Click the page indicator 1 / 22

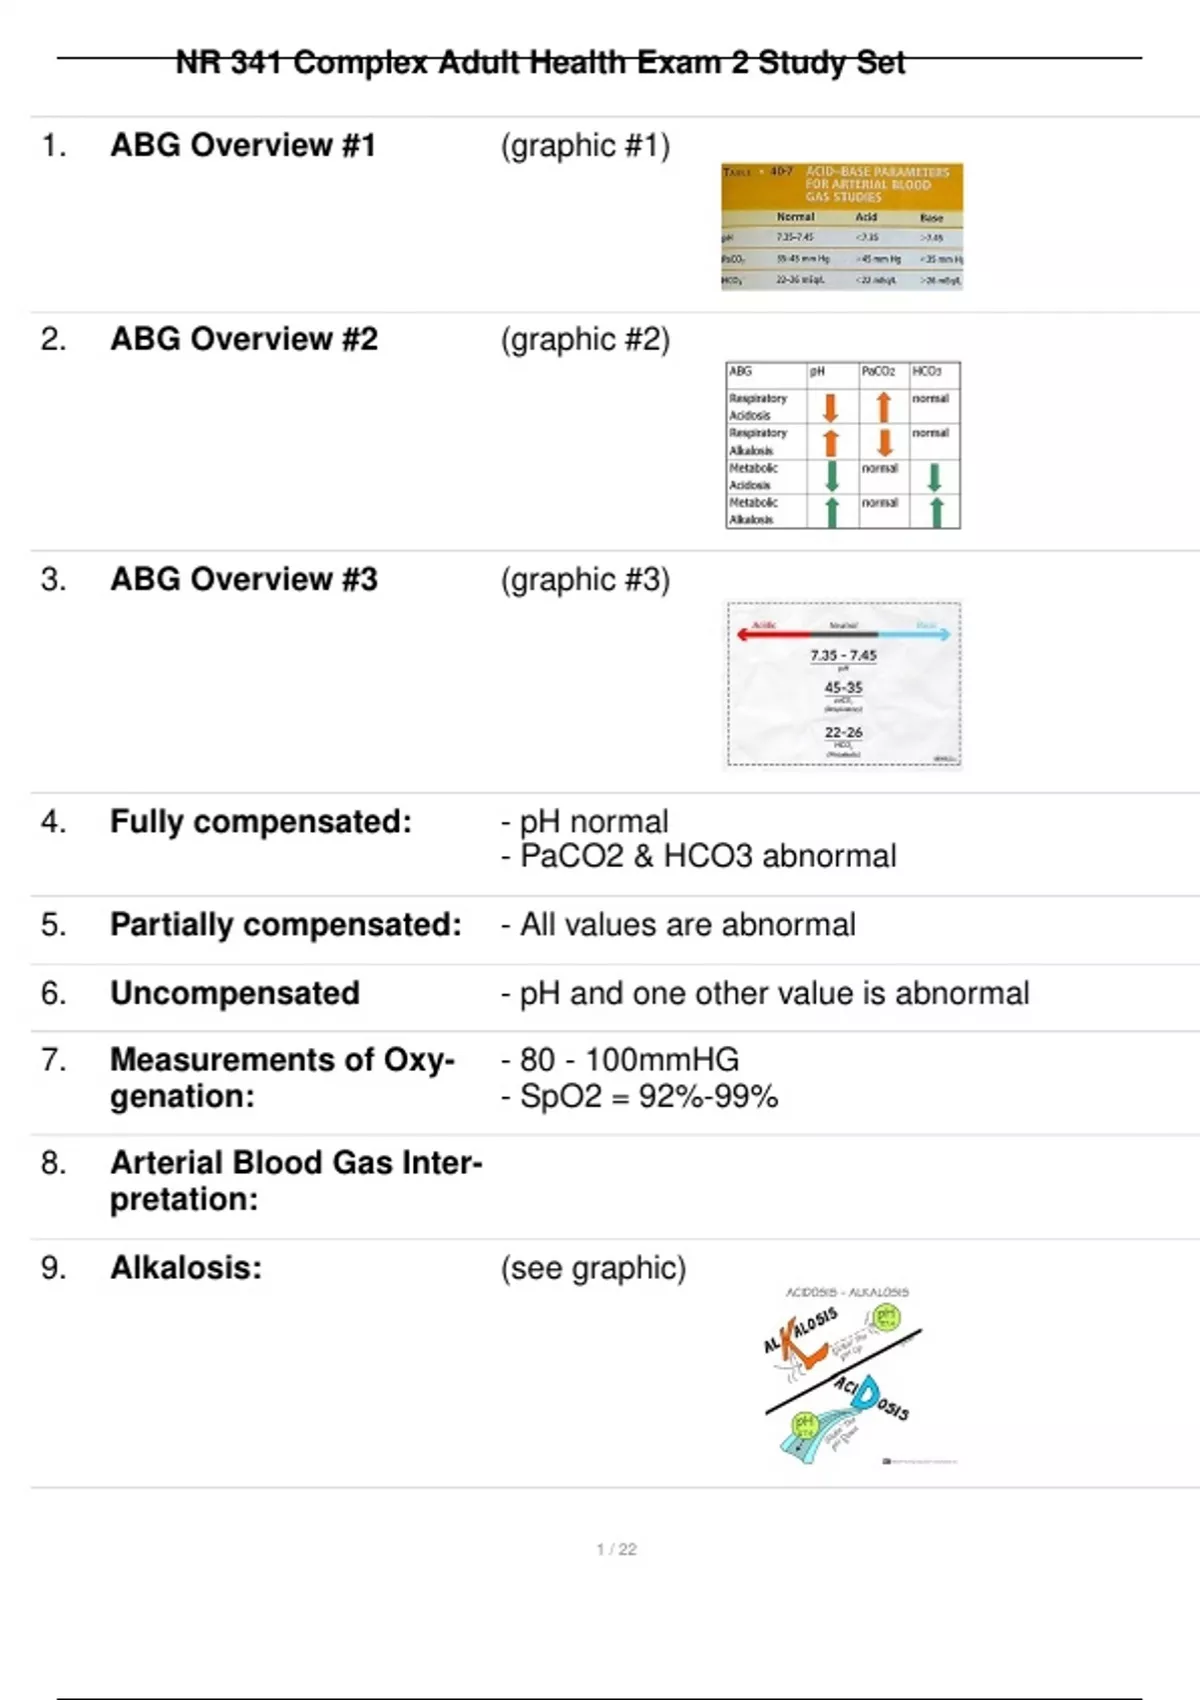point(616,1549)
